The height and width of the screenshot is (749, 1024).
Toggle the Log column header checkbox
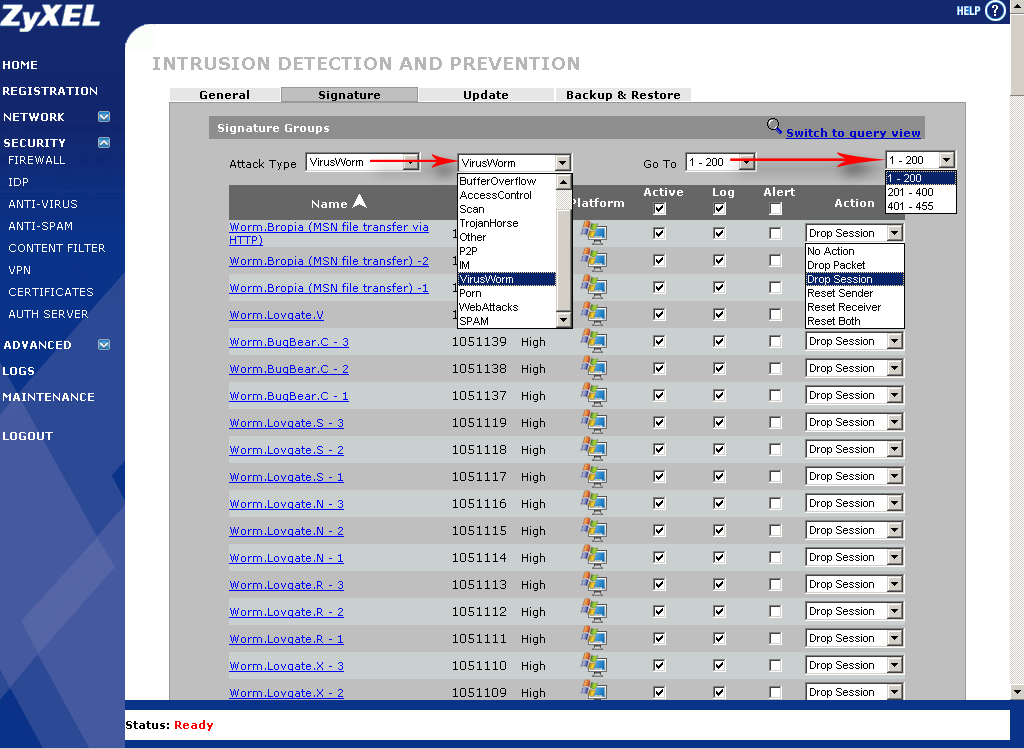click(x=720, y=209)
